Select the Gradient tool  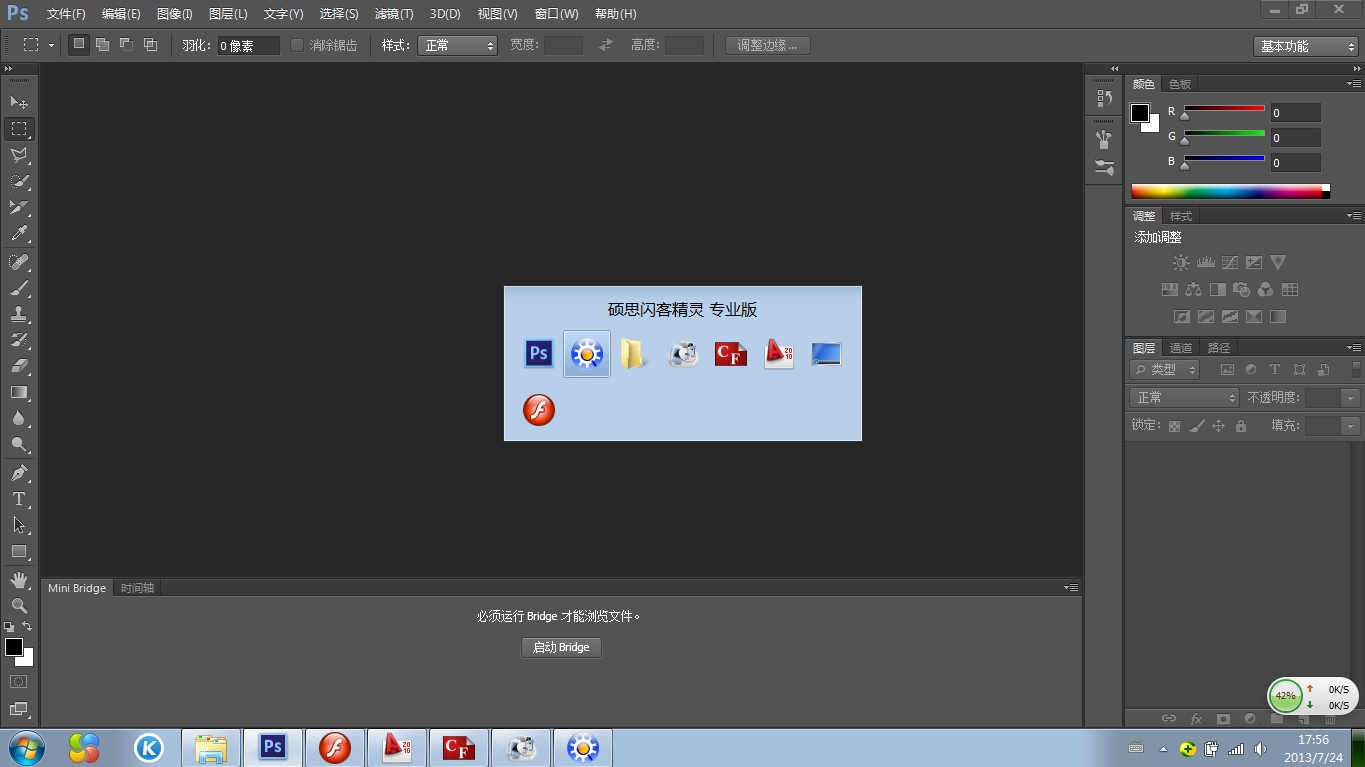(x=19, y=392)
